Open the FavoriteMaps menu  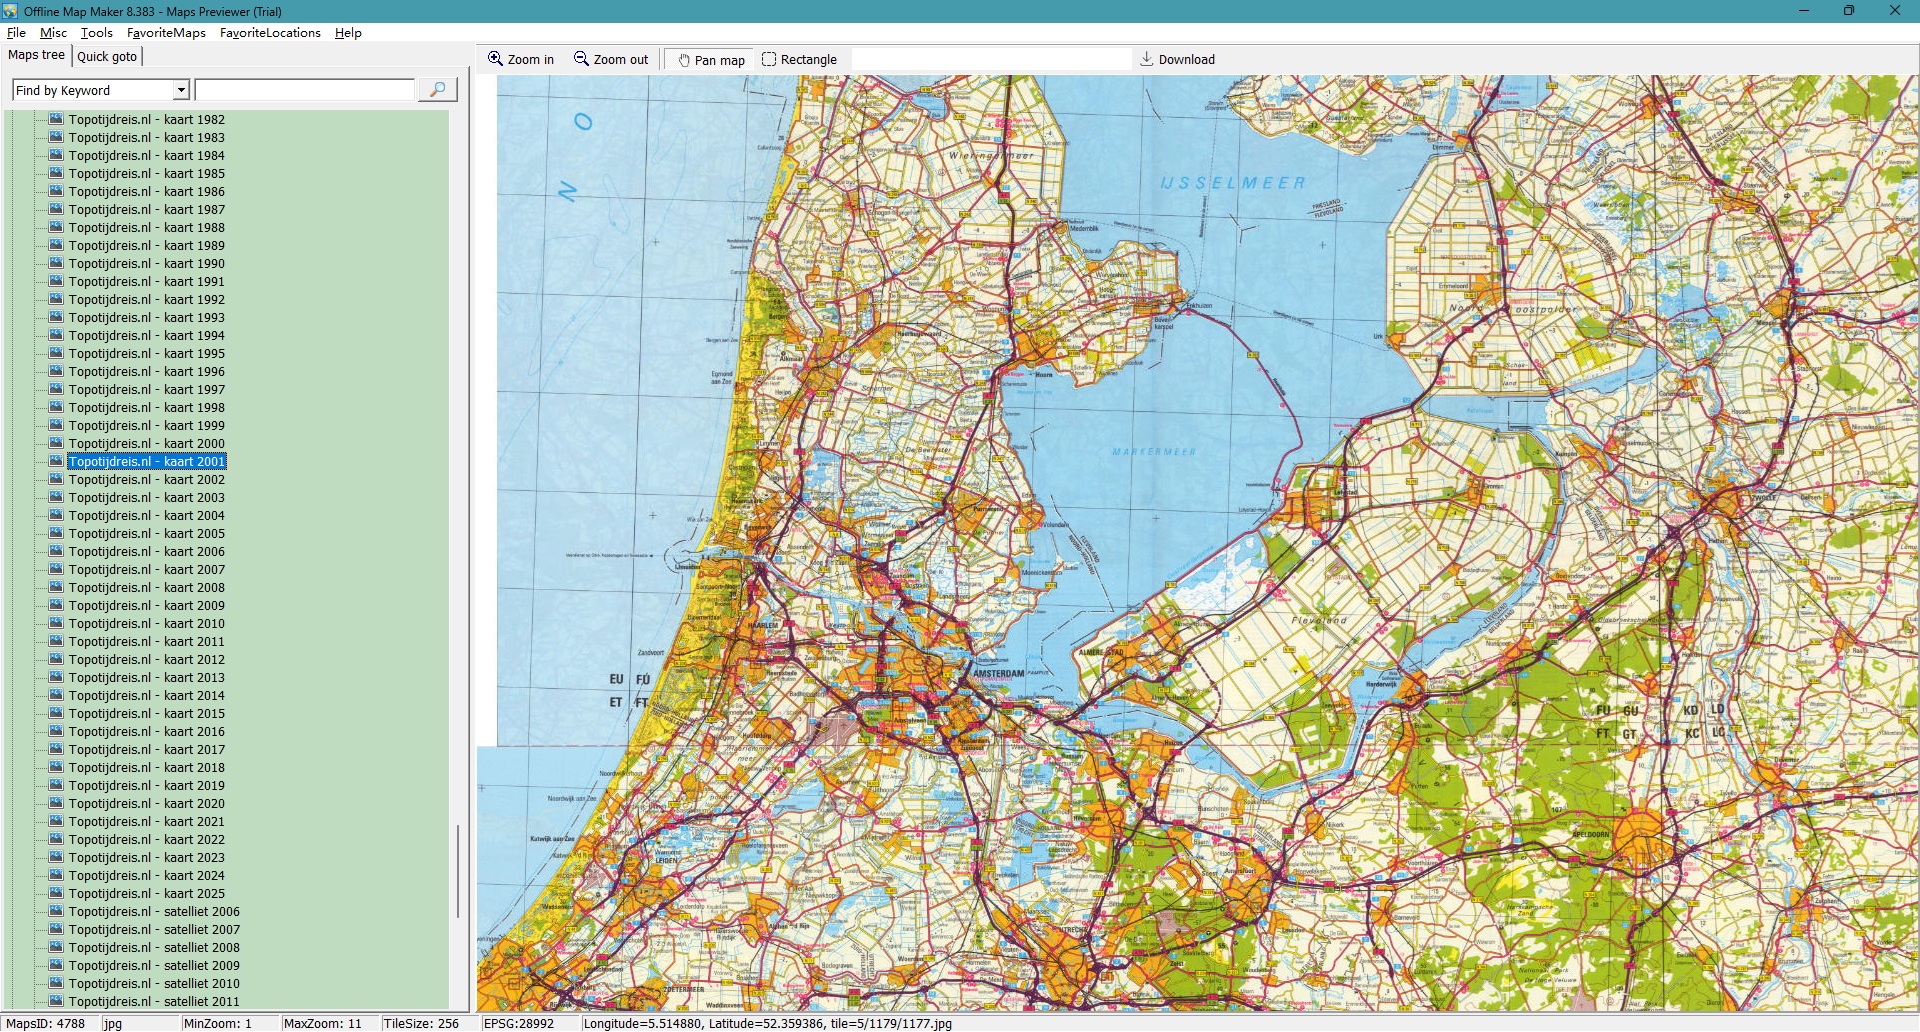[x=166, y=32]
